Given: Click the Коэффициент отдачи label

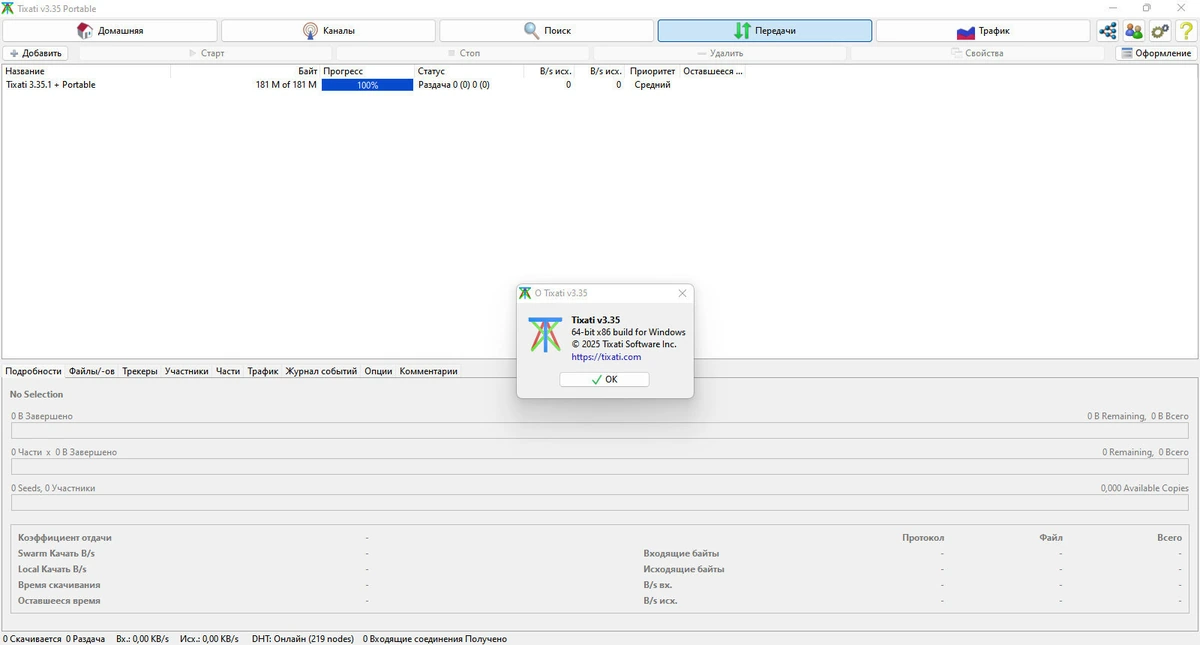Looking at the screenshot, I should click(x=65, y=537).
